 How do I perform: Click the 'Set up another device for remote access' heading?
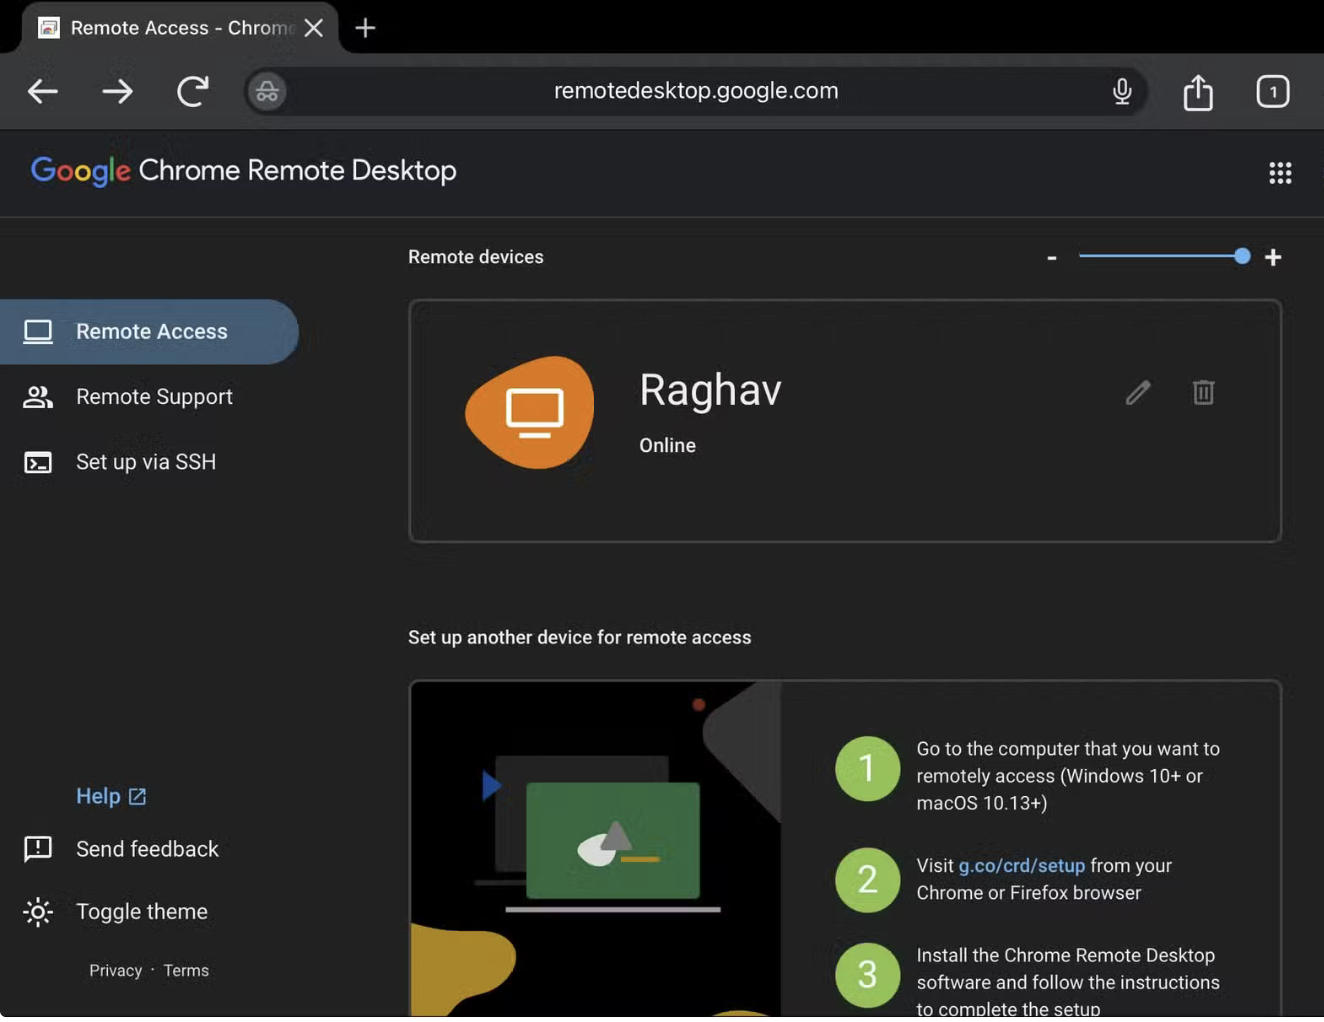(x=579, y=638)
